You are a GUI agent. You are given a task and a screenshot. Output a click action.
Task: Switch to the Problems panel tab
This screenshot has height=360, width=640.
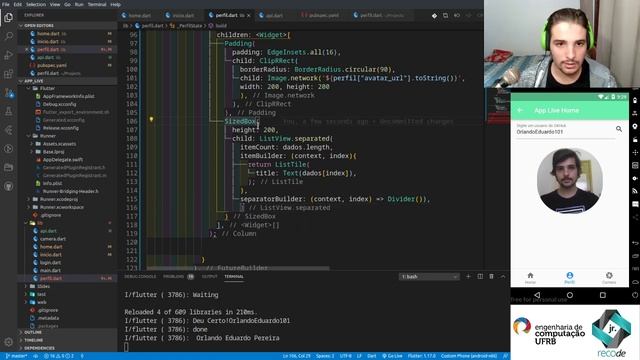(178, 276)
